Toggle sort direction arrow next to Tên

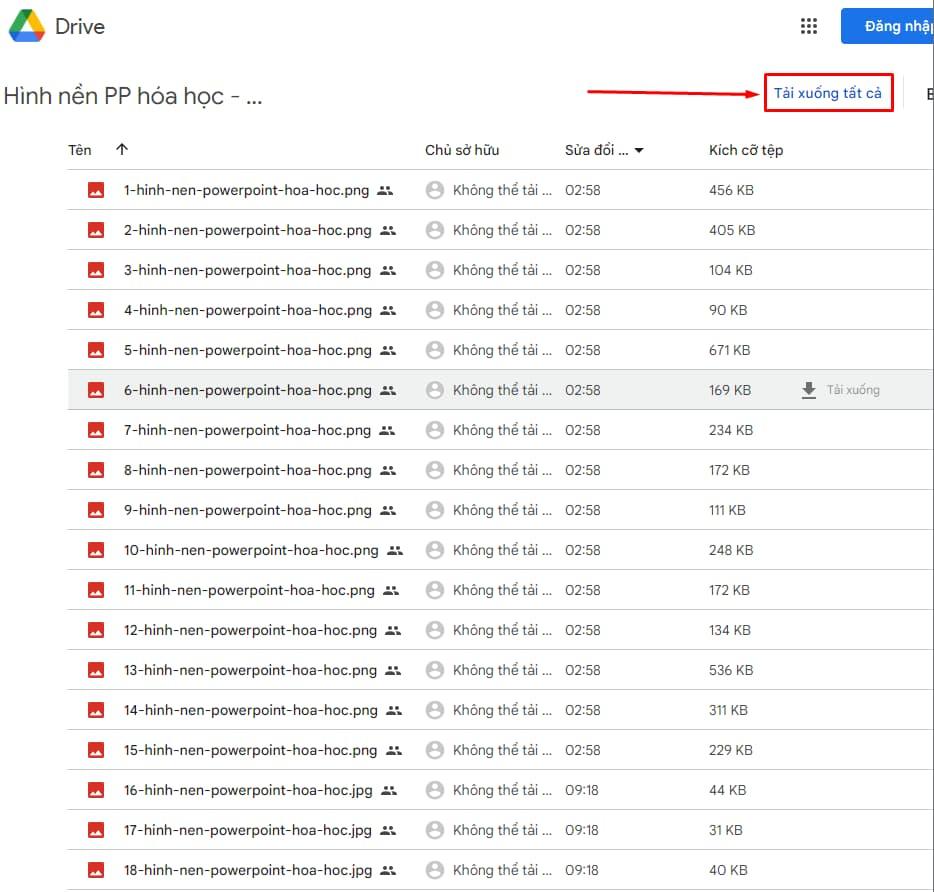coord(122,150)
